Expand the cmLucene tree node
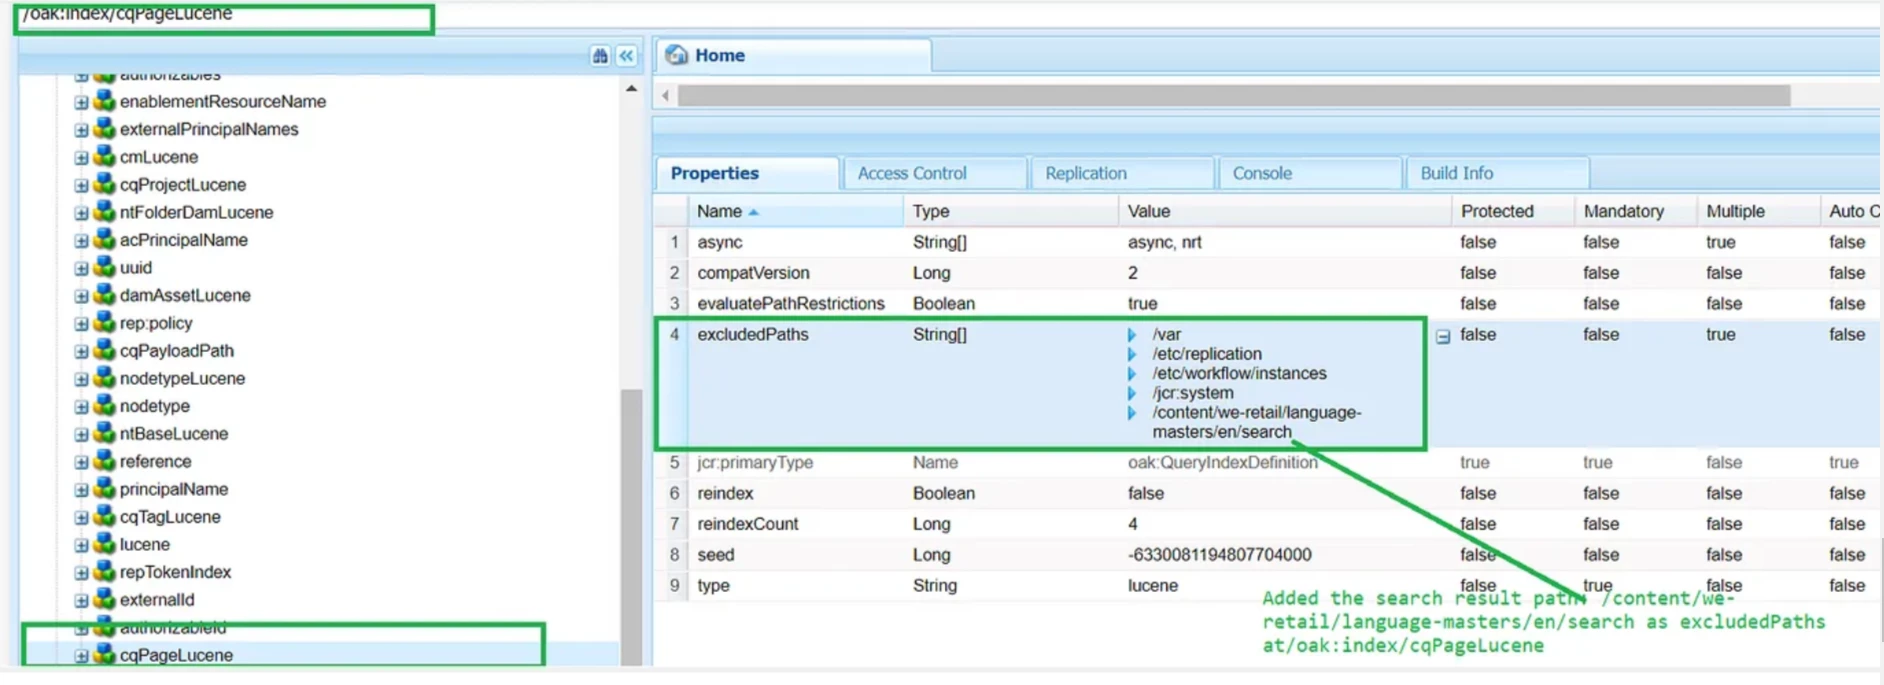The image size is (1884, 685). [81, 157]
